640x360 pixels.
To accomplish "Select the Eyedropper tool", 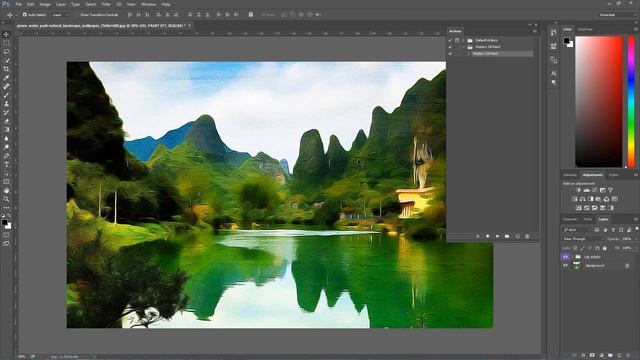I will tap(6, 78).
